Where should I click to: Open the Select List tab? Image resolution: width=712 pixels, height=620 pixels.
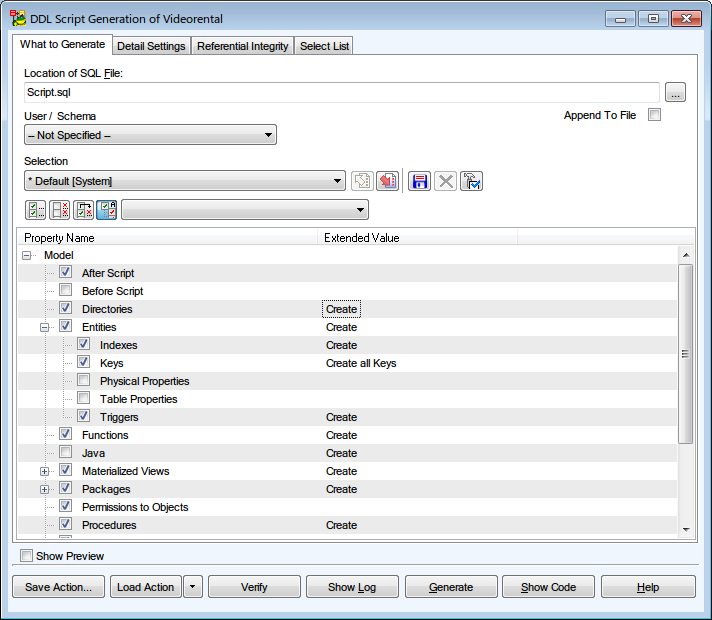click(x=324, y=46)
